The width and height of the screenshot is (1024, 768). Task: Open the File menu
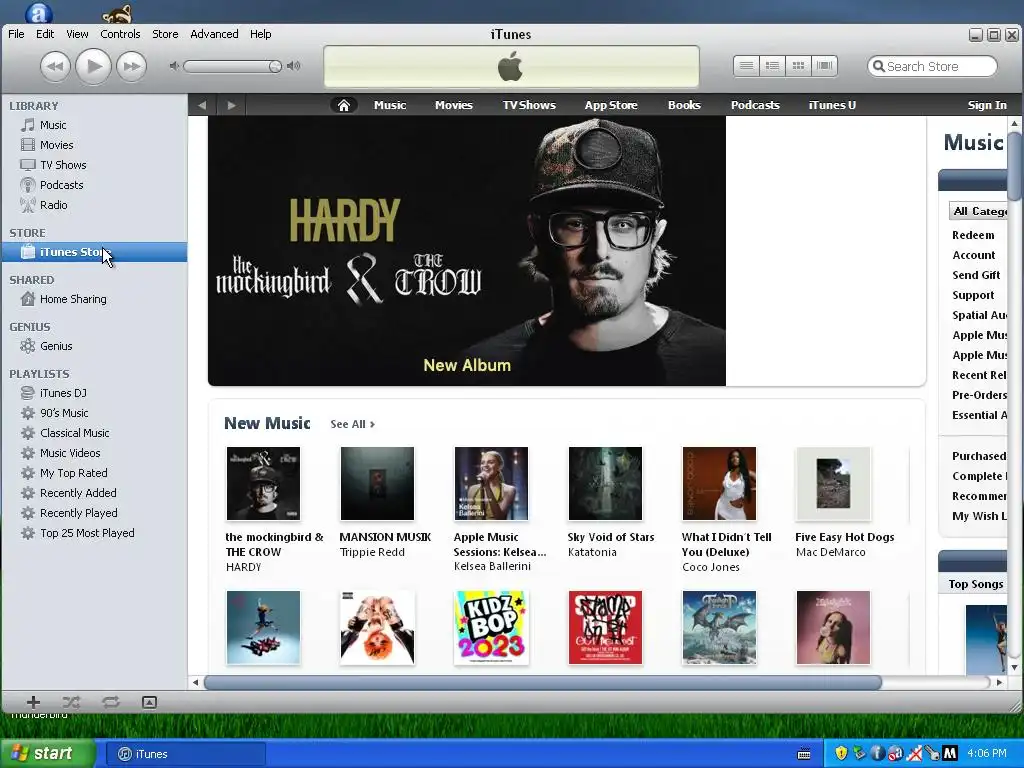coord(16,34)
